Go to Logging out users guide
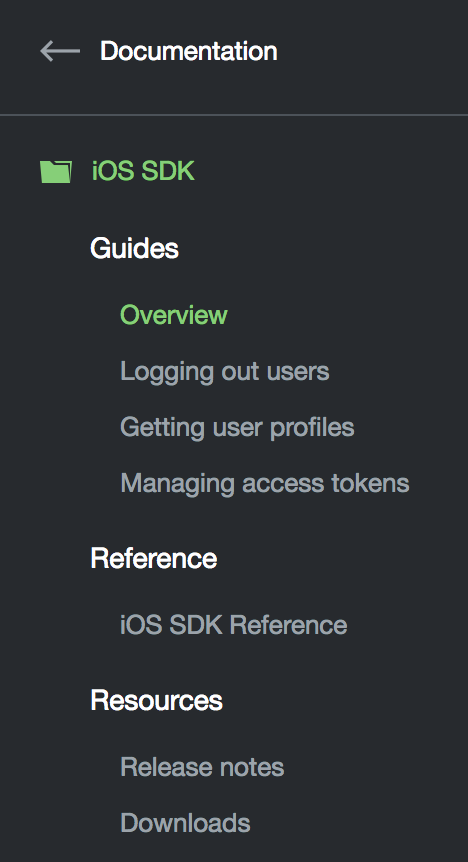Screen dimensions: 468x862 (x=225, y=372)
